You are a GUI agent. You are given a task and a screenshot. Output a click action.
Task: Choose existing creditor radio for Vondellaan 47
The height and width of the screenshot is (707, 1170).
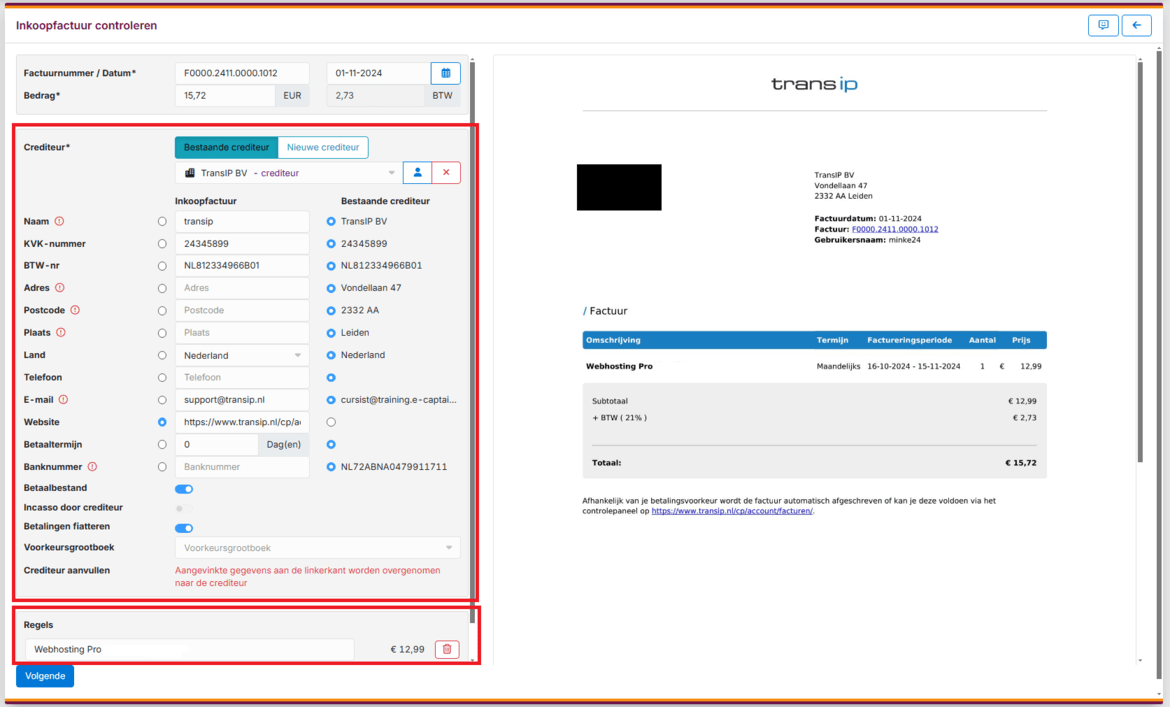331,288
